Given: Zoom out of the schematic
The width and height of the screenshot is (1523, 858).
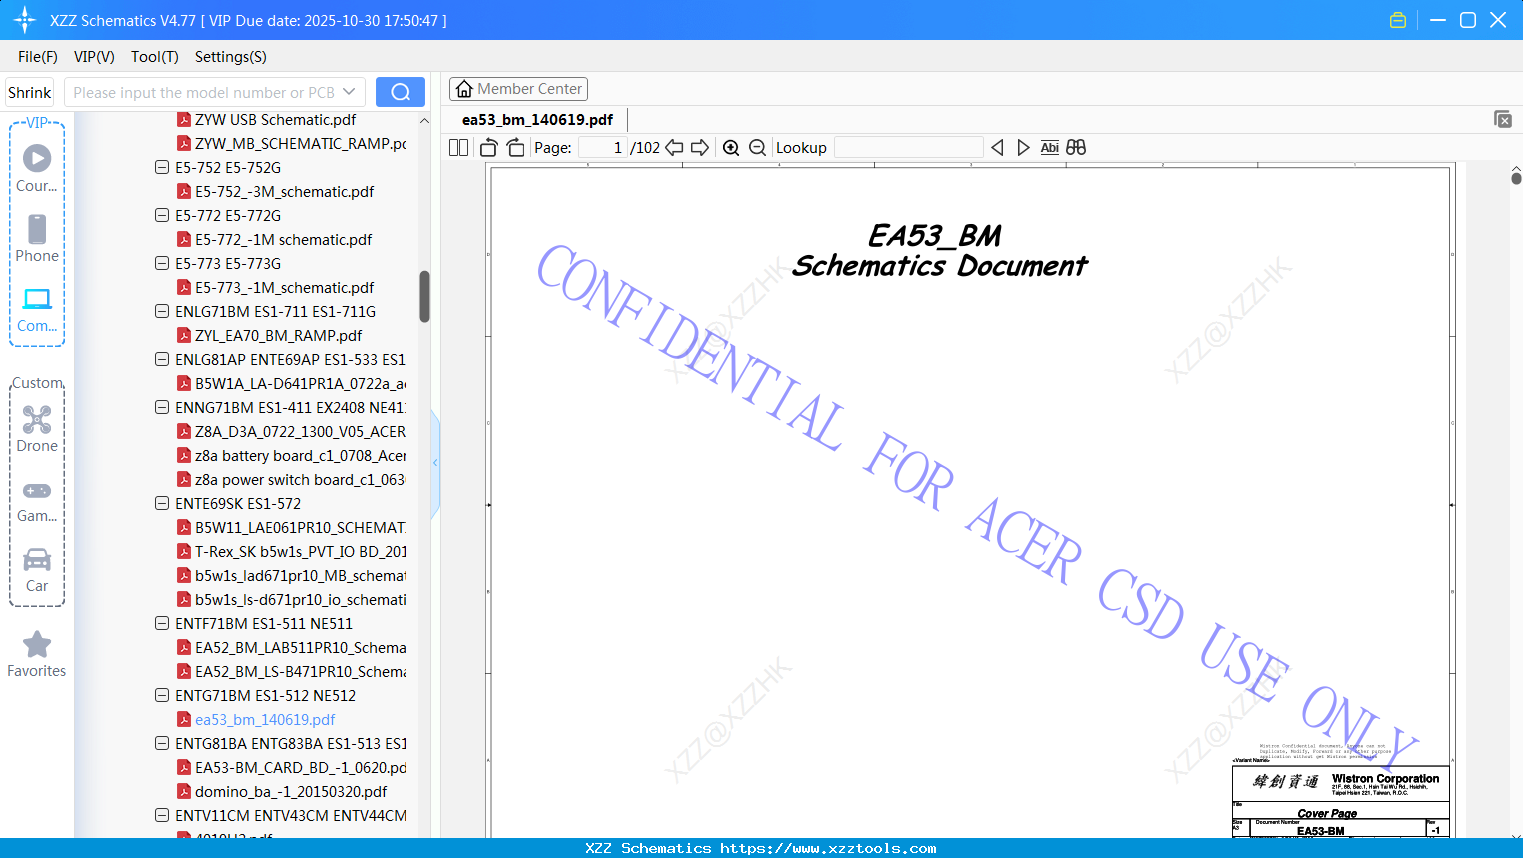Looking at the screenshot, I should pos(757,147).
